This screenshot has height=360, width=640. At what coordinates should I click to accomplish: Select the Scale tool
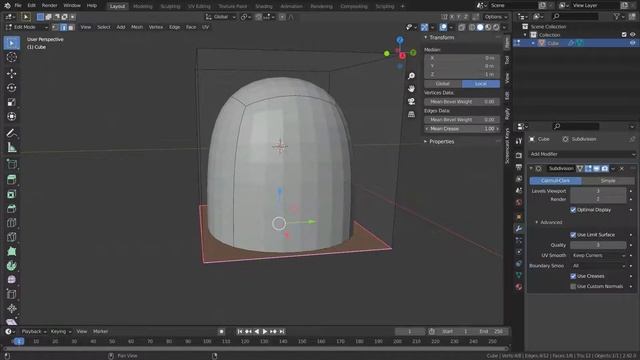click(11, 102)
